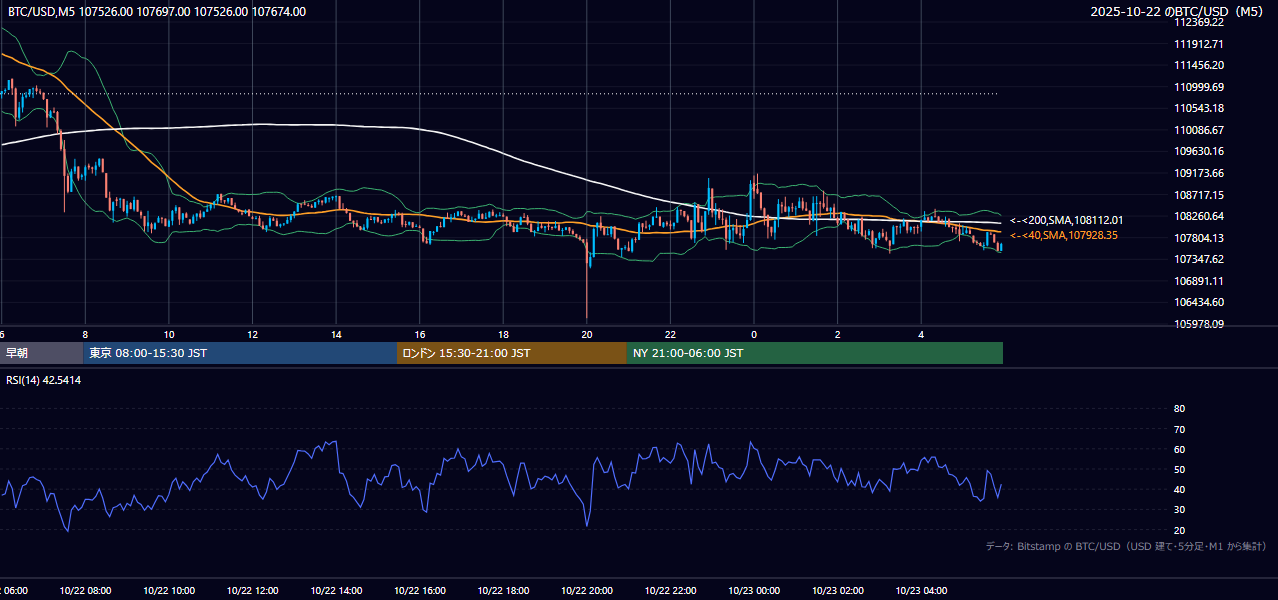The width and height of the screenshot is (1278, 600).
Task: Select the 40 SMA label 107928.35
Action: pos(1064,235)
